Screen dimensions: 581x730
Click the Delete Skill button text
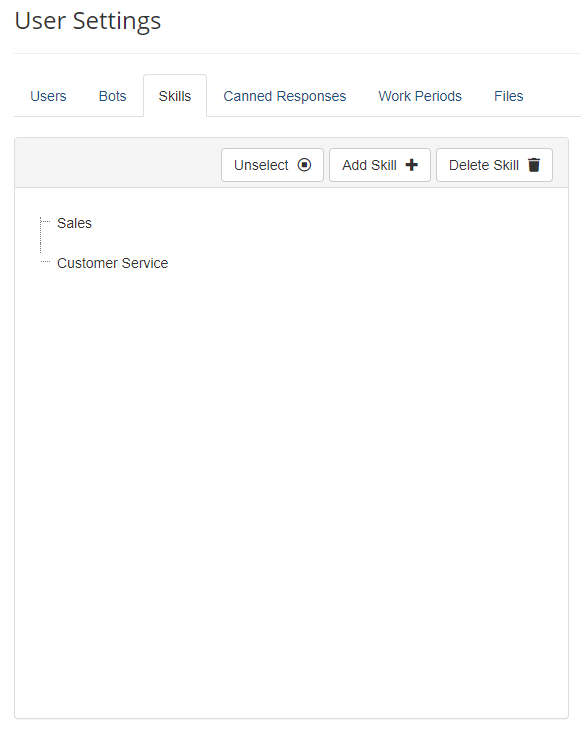tap(484, 165)
